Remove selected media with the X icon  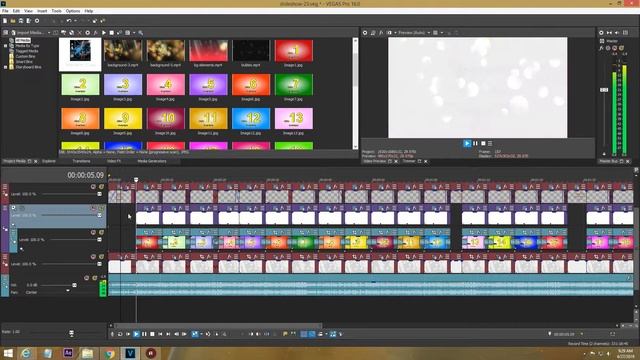80,33
